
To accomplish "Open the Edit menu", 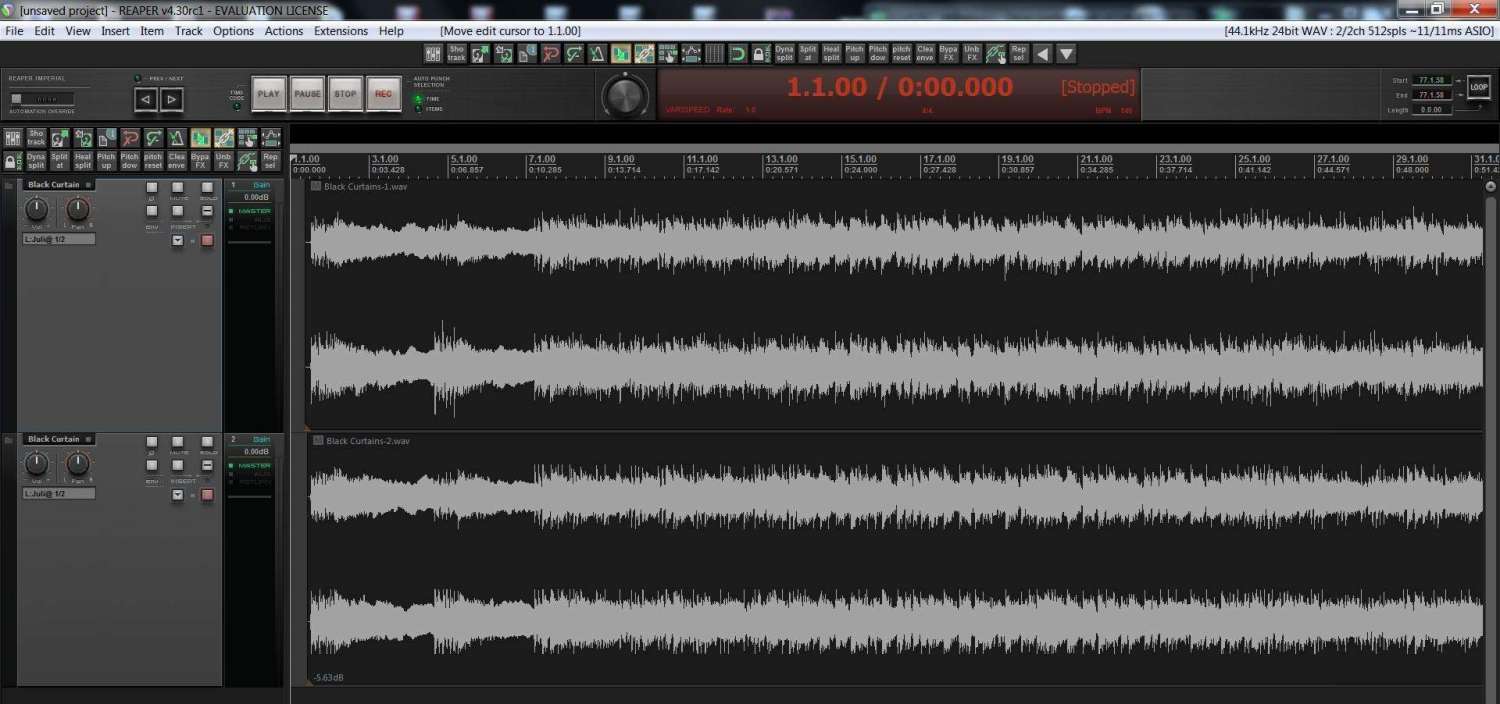I will pos(45,31).
